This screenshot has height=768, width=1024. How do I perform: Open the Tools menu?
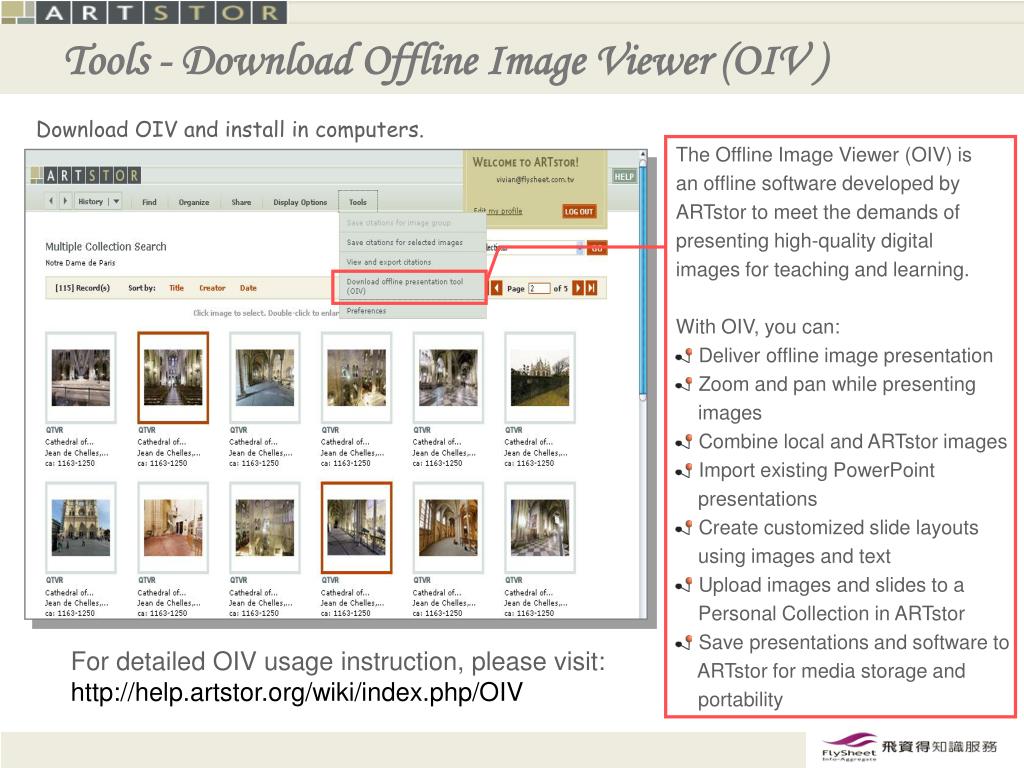tap(358, 202)
